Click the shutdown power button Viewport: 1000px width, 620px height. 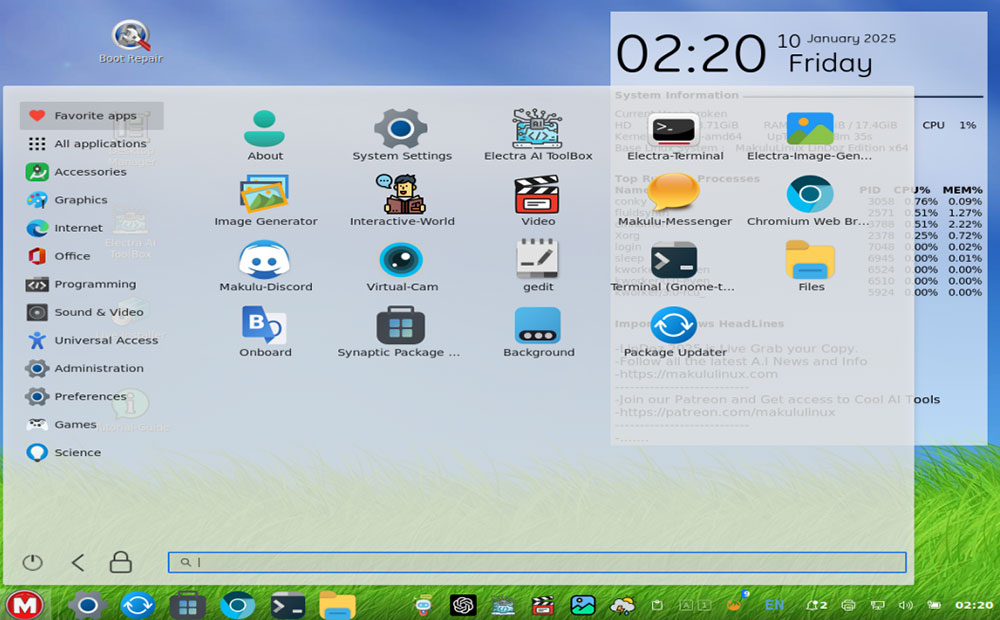point(31,562)
